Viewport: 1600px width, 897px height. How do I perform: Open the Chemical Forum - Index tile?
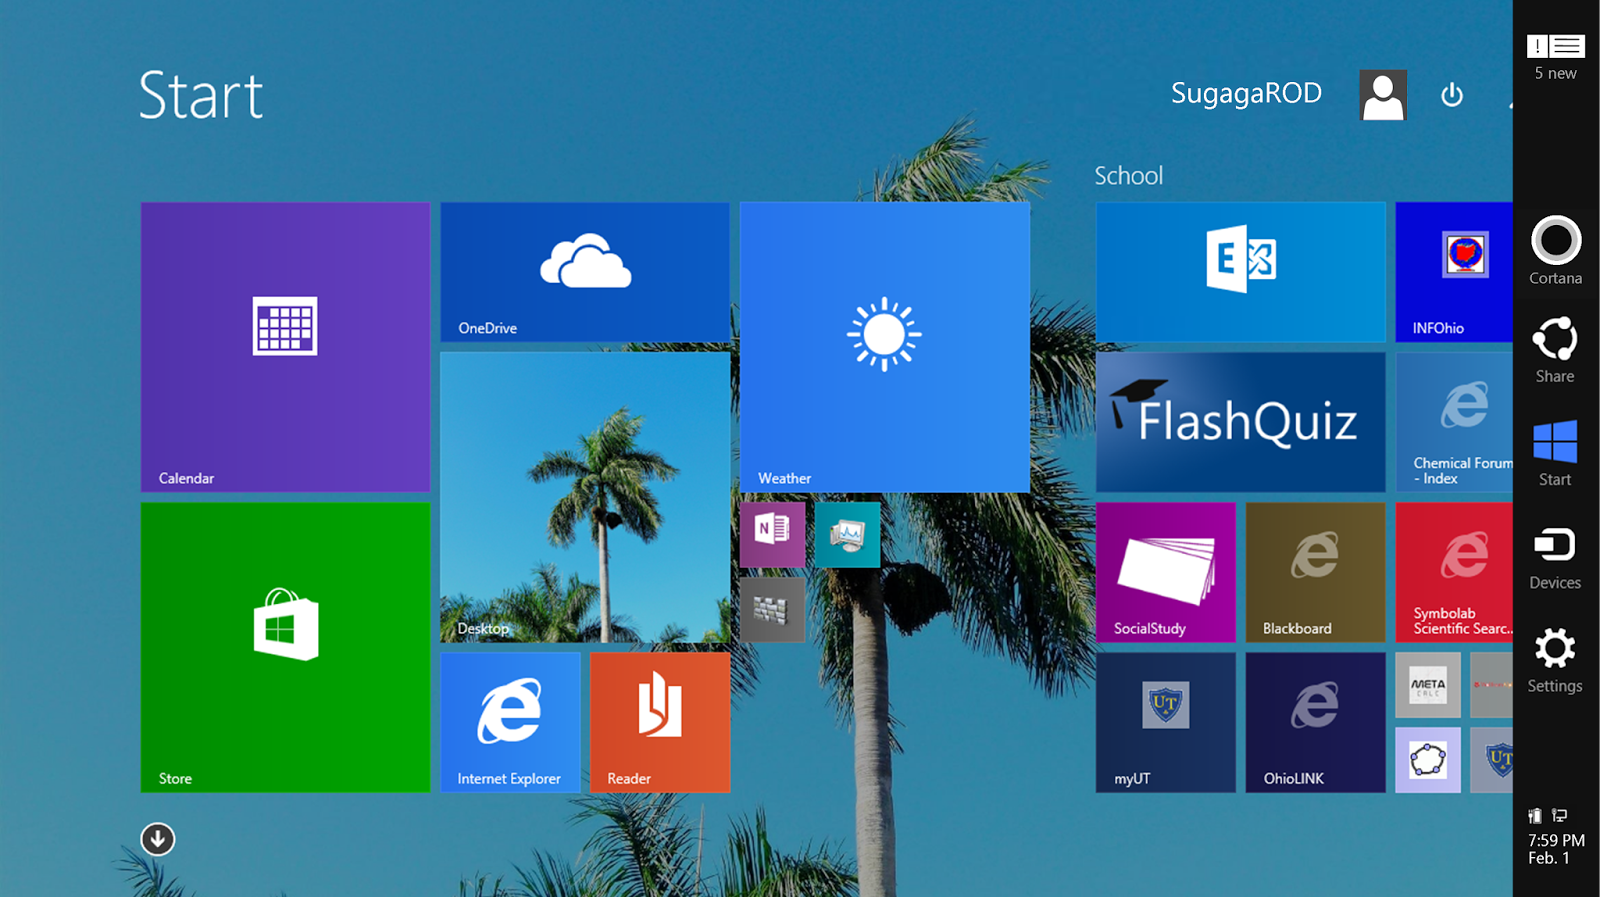[1454, 422]
